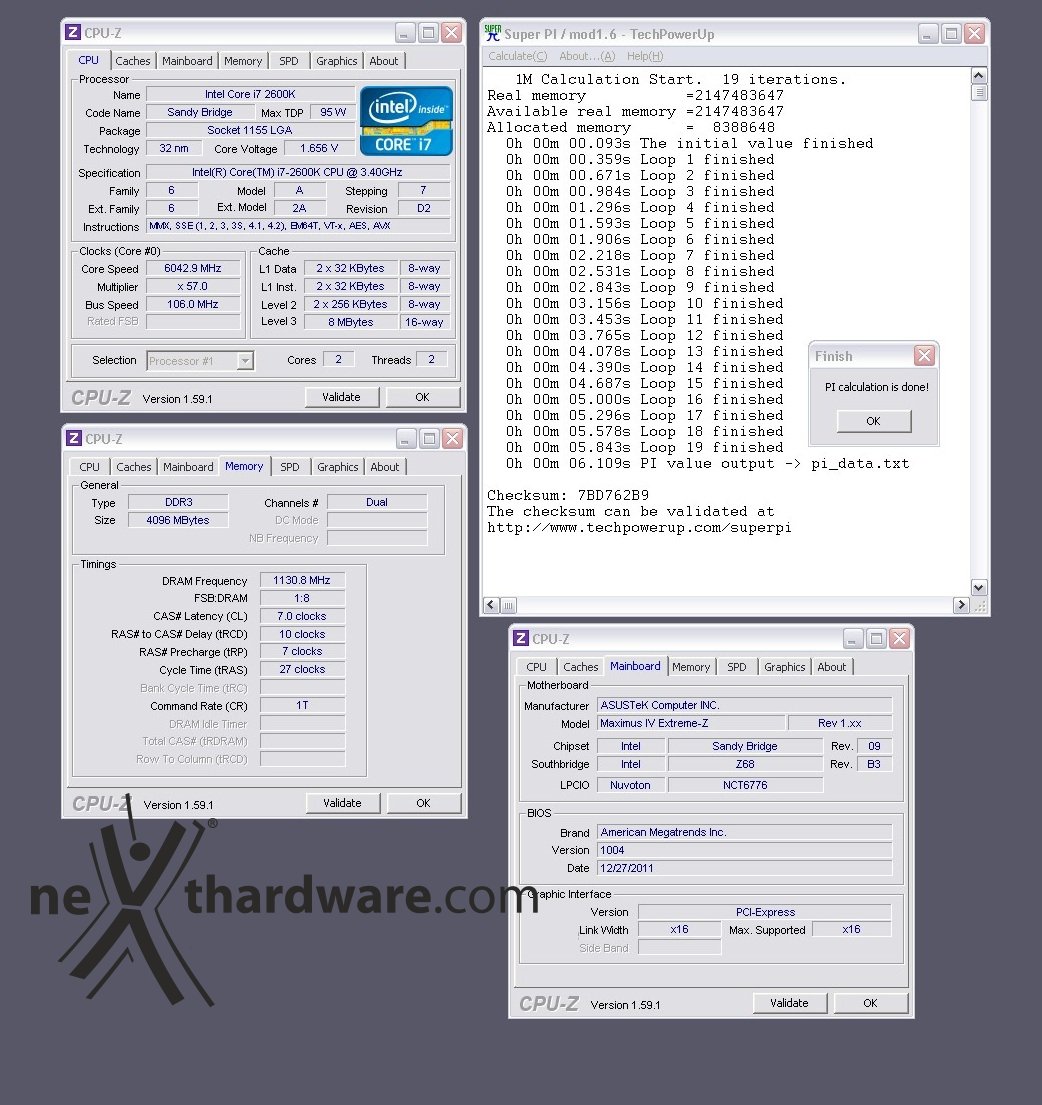Image resolution: width=1042 pixels, height=1105 pixels.
Task: Close the CPU-Z Memory window
Action: point(452,438)
